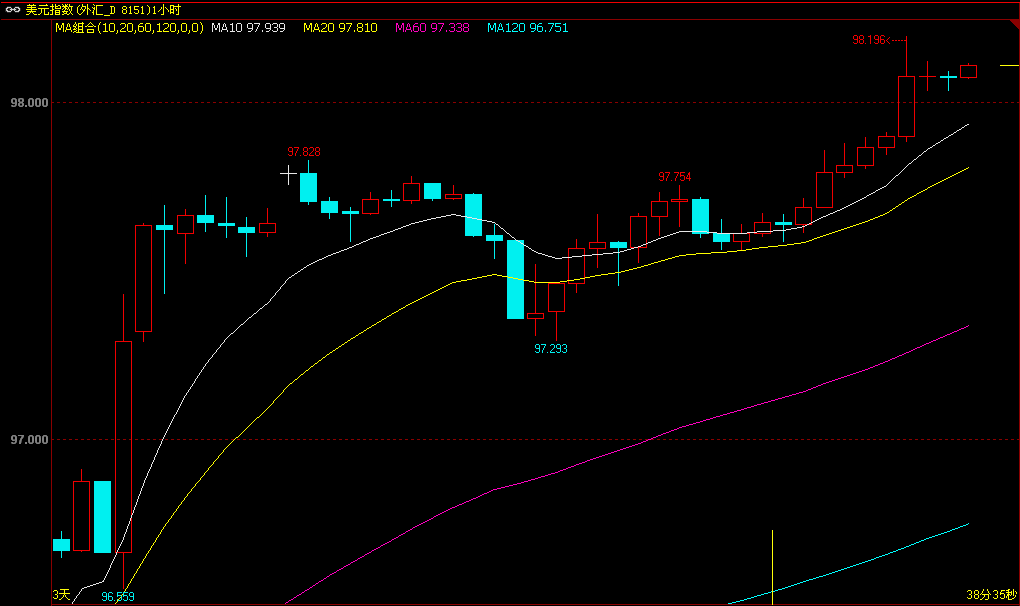Select the 美元指数(外汇_D 8151)1小时 chart title
1020x606 pixels.
coord(103,10)
